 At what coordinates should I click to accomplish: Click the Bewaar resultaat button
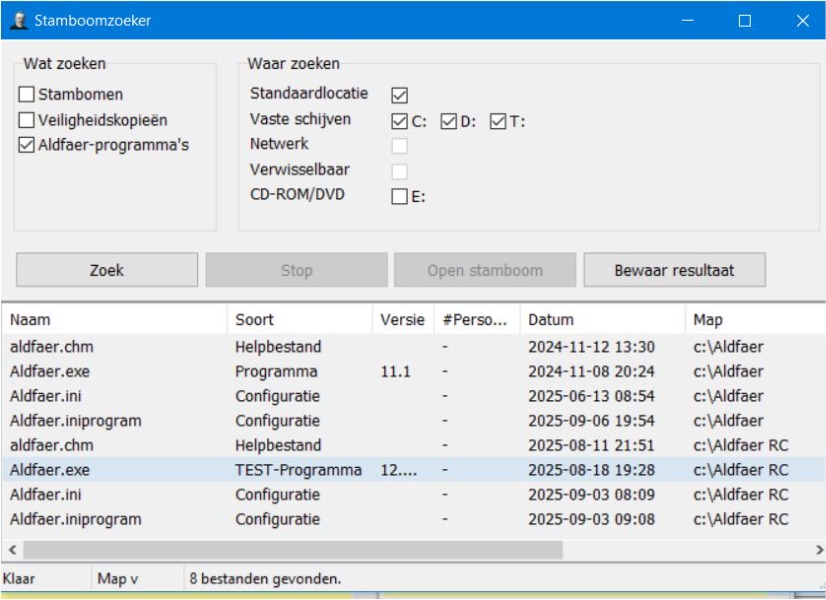coord(675,270)
